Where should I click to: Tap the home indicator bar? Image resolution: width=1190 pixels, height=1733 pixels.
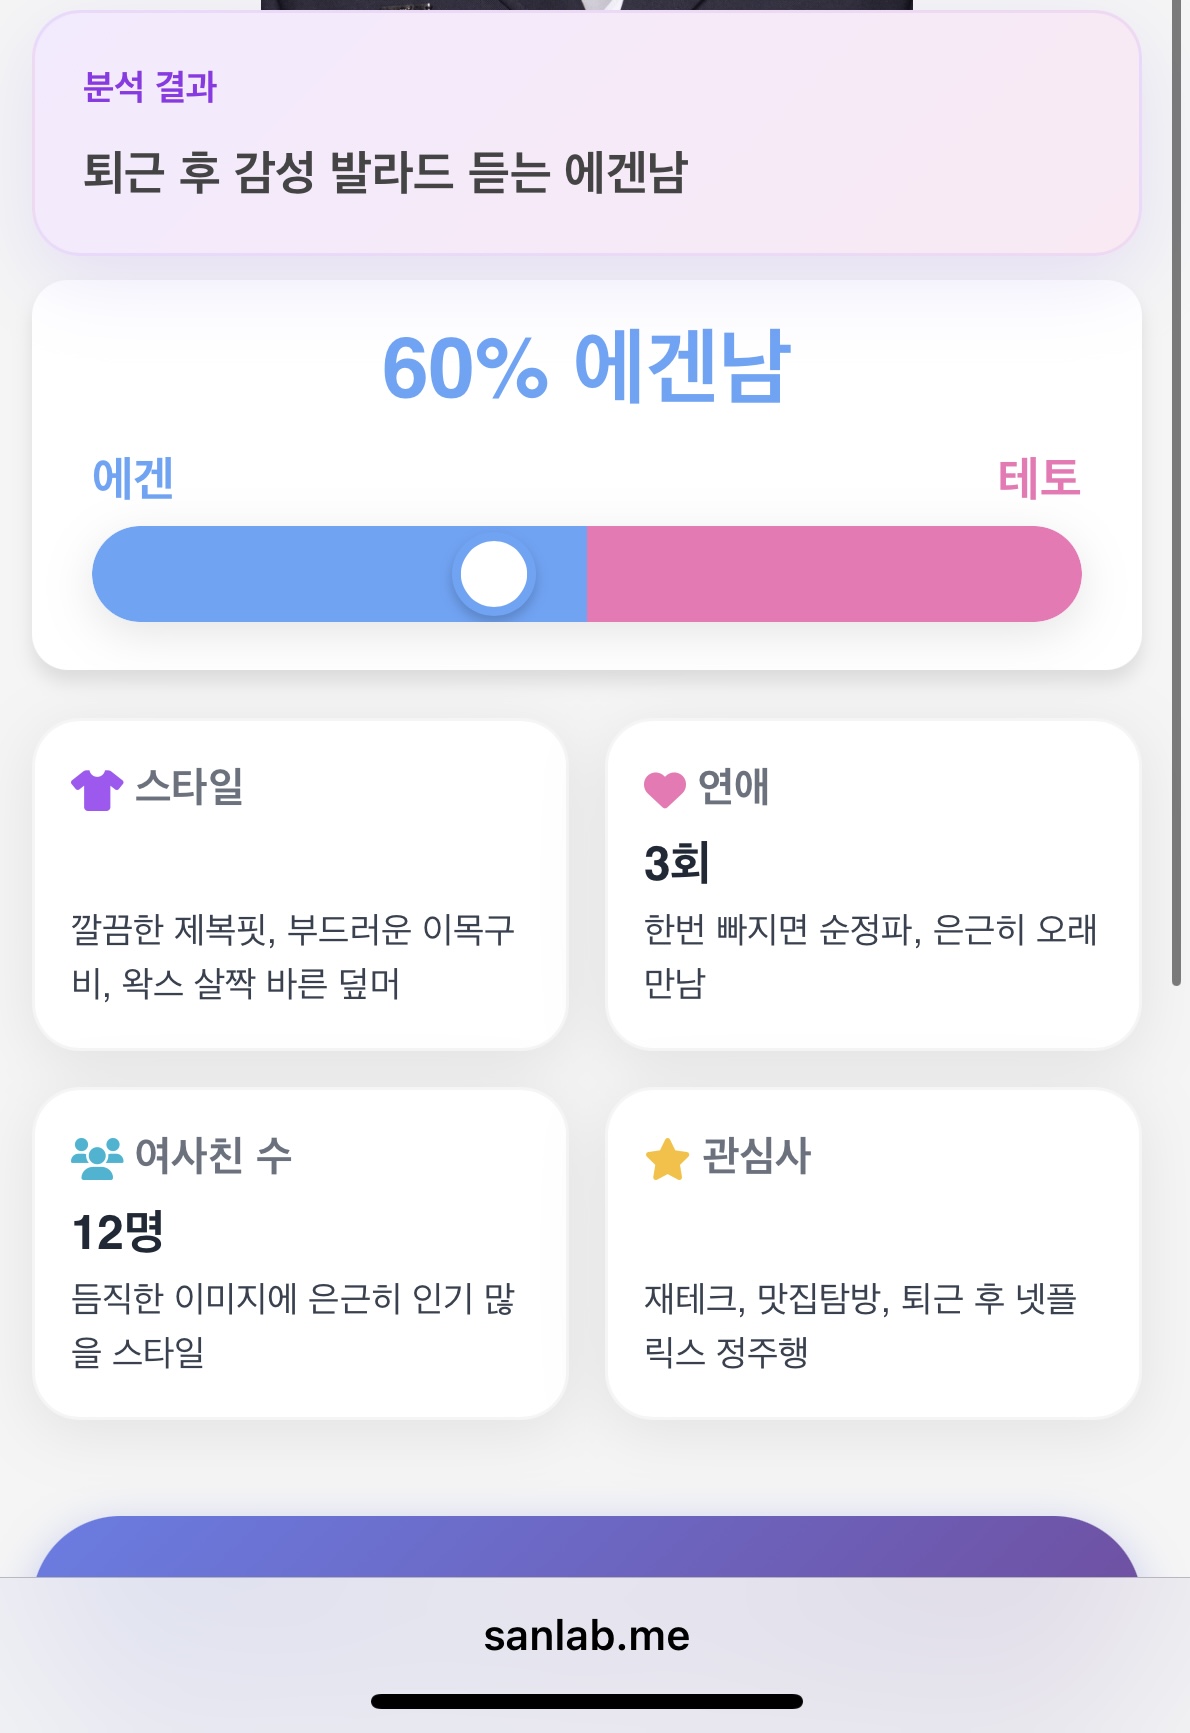coord(587,1701)
